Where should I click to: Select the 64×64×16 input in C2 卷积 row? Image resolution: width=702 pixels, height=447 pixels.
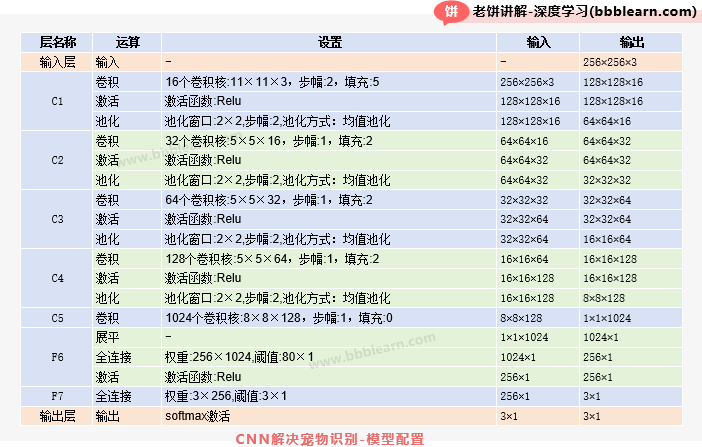click(538, 141)
